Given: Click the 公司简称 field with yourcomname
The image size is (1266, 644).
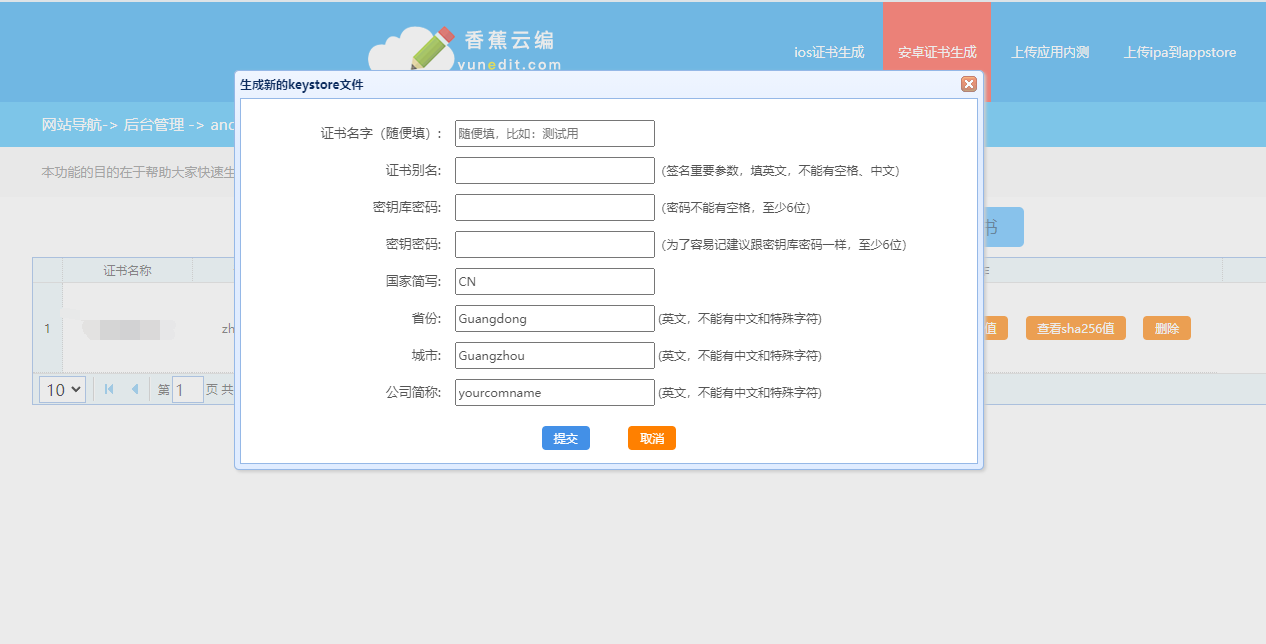Looking at the screenshot, I should pyautogui.click(x=554, y=393).
